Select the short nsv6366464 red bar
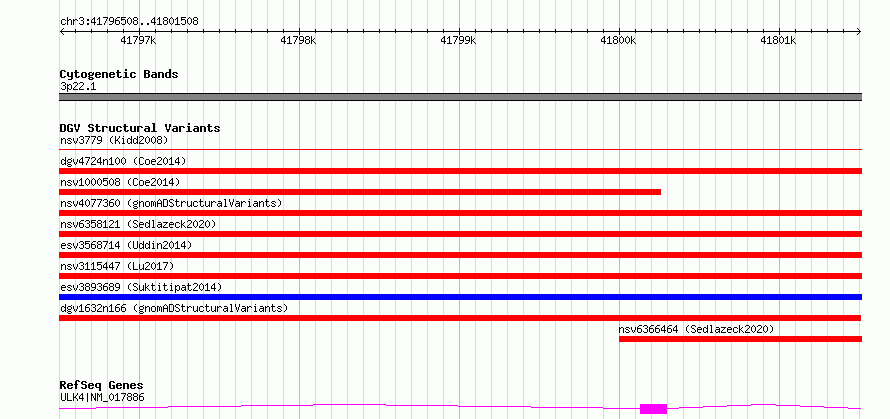 point(740,339)
